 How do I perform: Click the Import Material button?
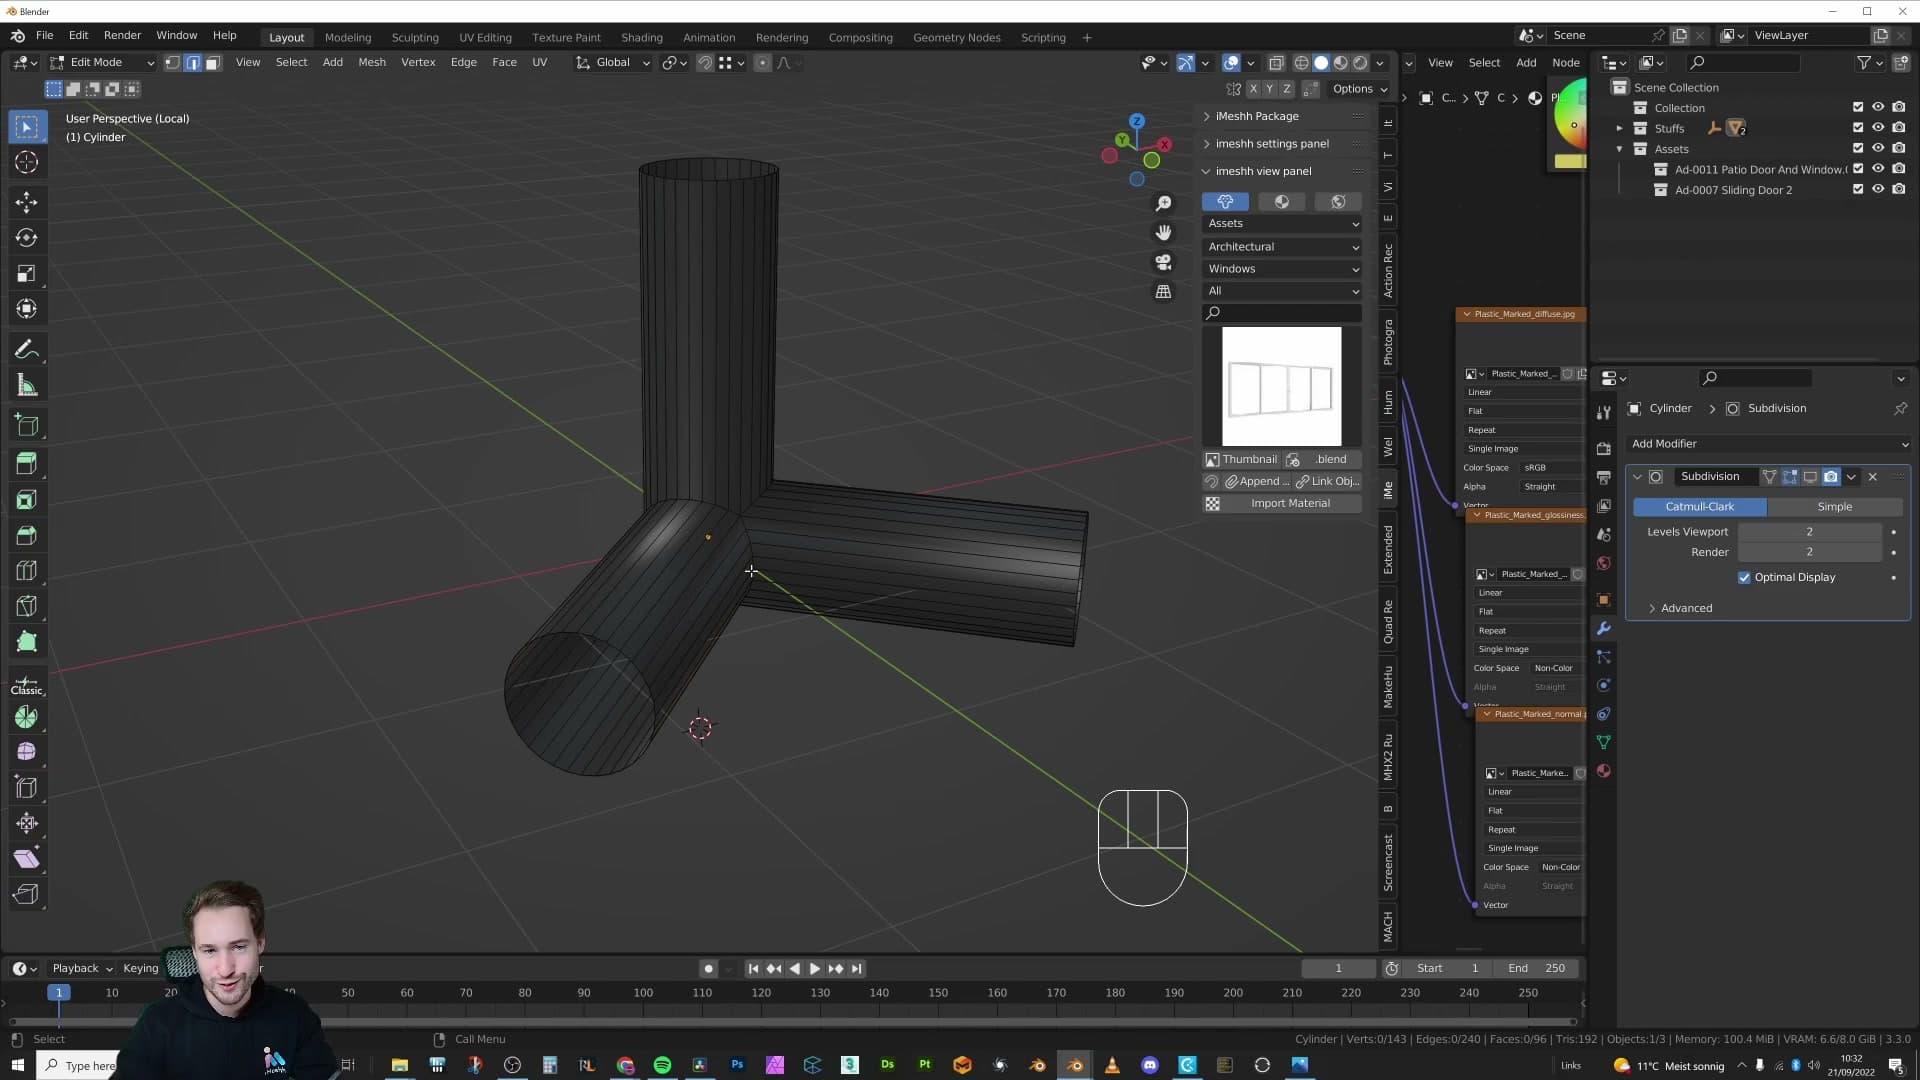point(1282,504)
